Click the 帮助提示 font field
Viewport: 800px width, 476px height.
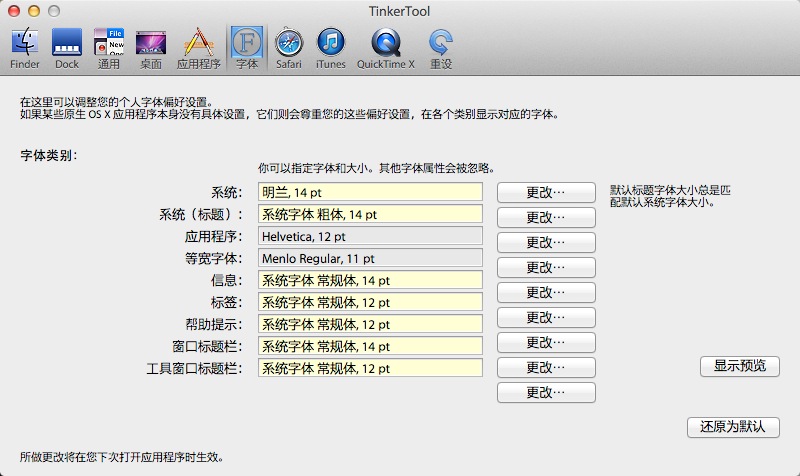370,324
